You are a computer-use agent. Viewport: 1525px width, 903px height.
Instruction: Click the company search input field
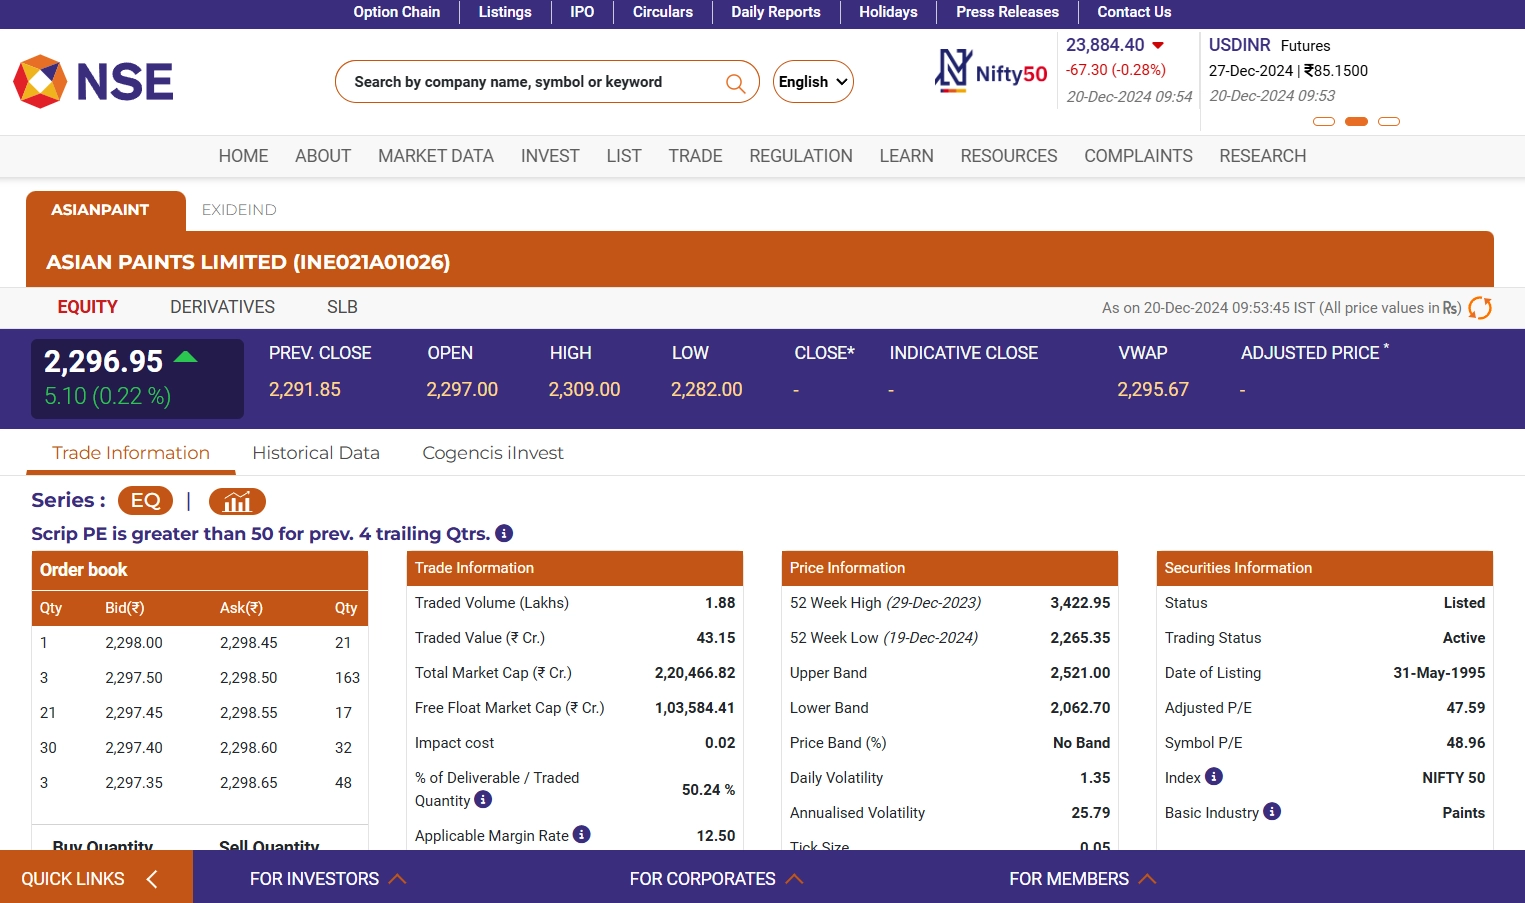(530, 82)
